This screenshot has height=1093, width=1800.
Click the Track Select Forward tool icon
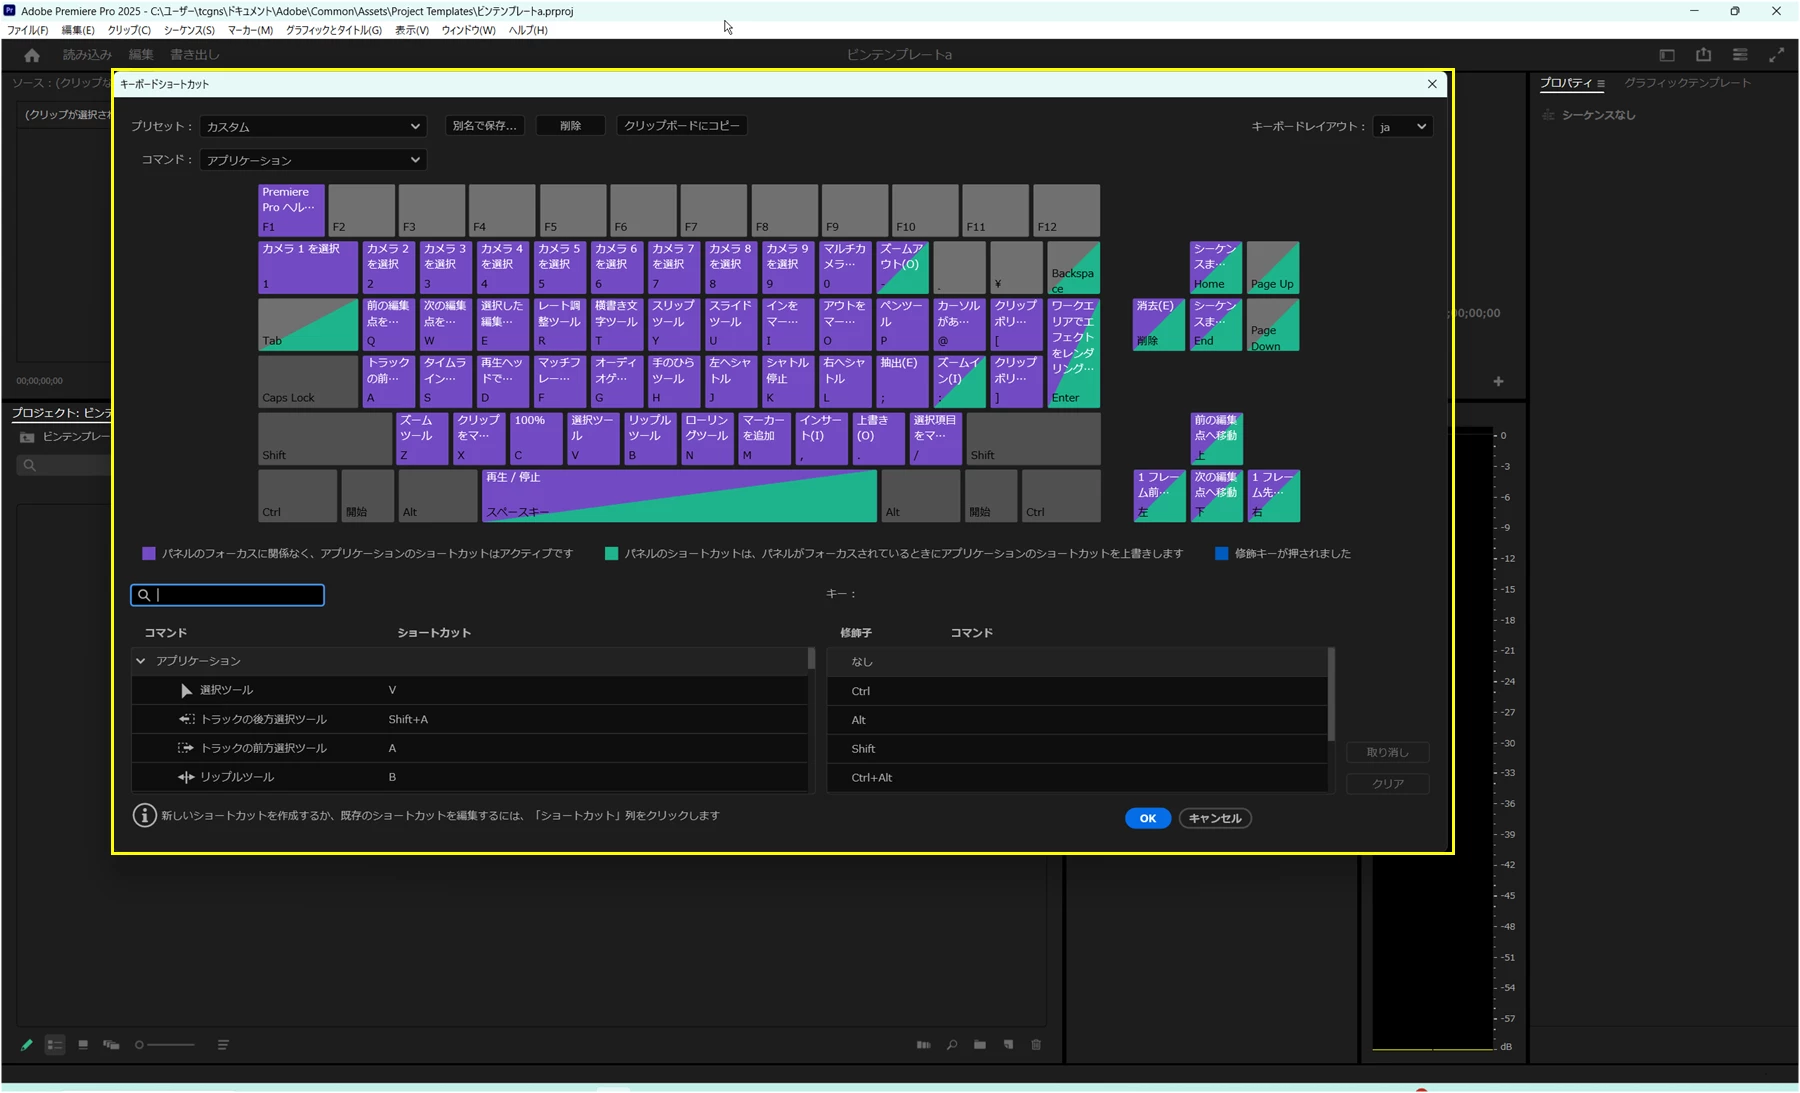point(186,748)
